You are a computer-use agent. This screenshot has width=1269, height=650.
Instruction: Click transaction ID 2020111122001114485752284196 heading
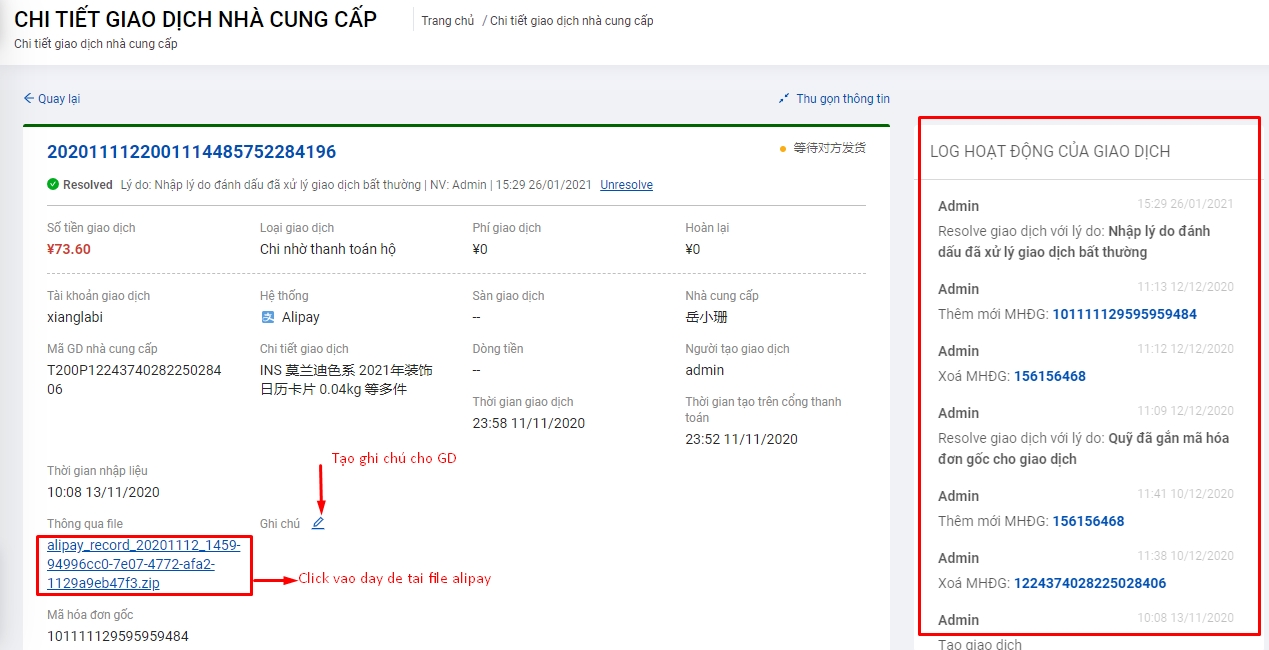click(191, 152)
